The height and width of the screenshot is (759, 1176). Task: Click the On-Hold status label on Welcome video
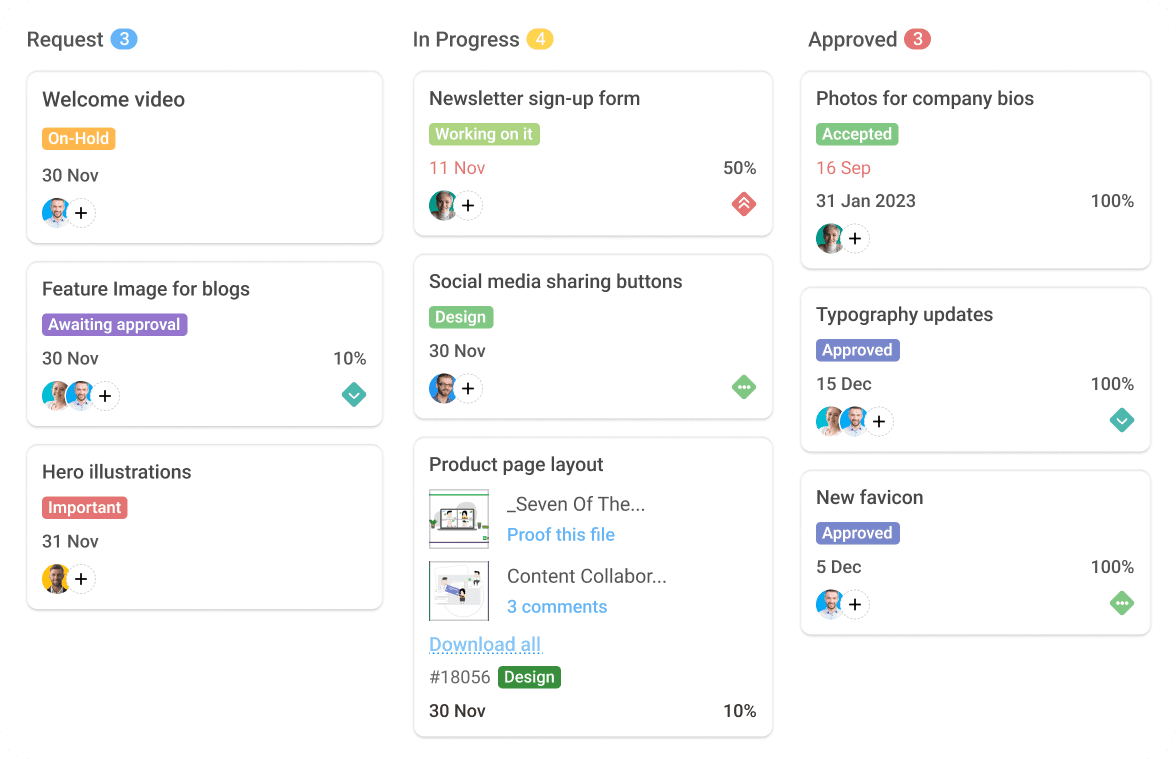pos(78,139)
